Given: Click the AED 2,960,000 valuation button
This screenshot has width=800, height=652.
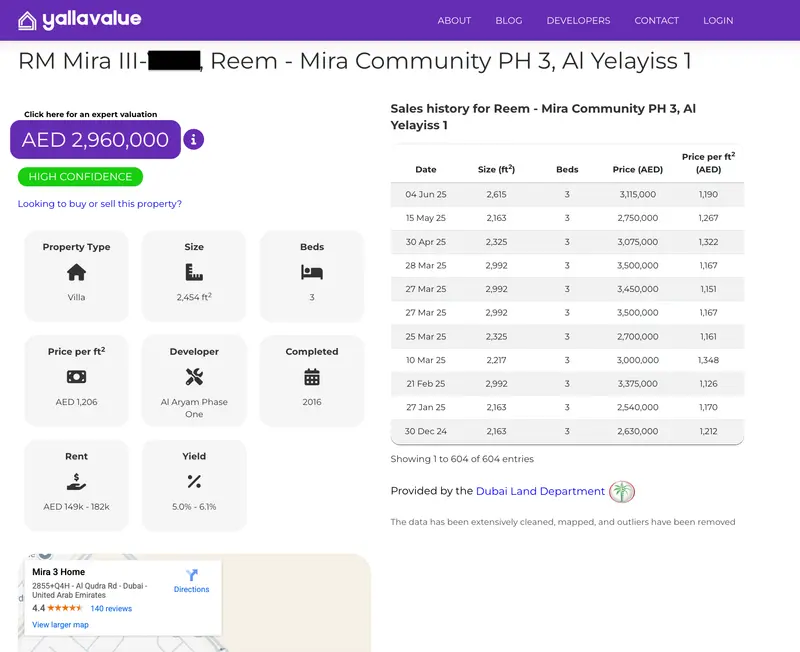Looking at the screenshot, I should [95, 139].
